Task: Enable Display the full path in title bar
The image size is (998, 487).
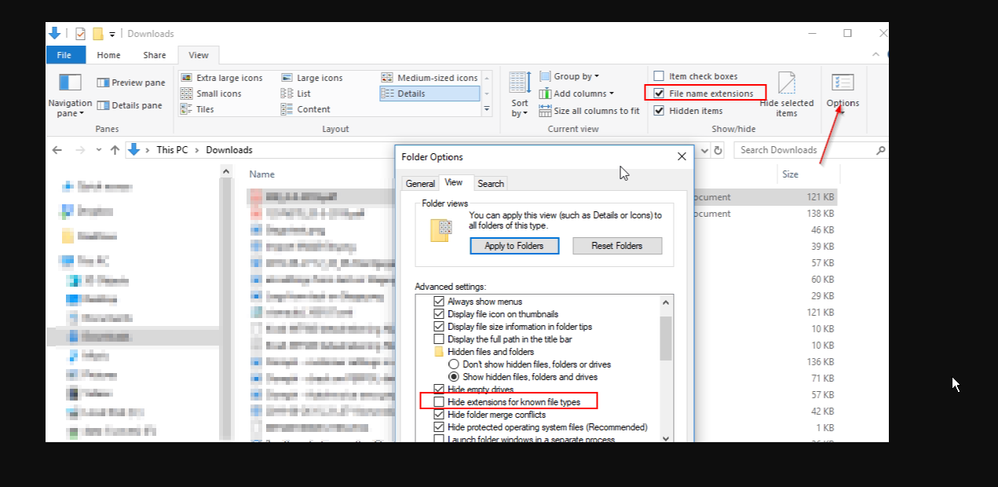Action: [x=439, y=339]
